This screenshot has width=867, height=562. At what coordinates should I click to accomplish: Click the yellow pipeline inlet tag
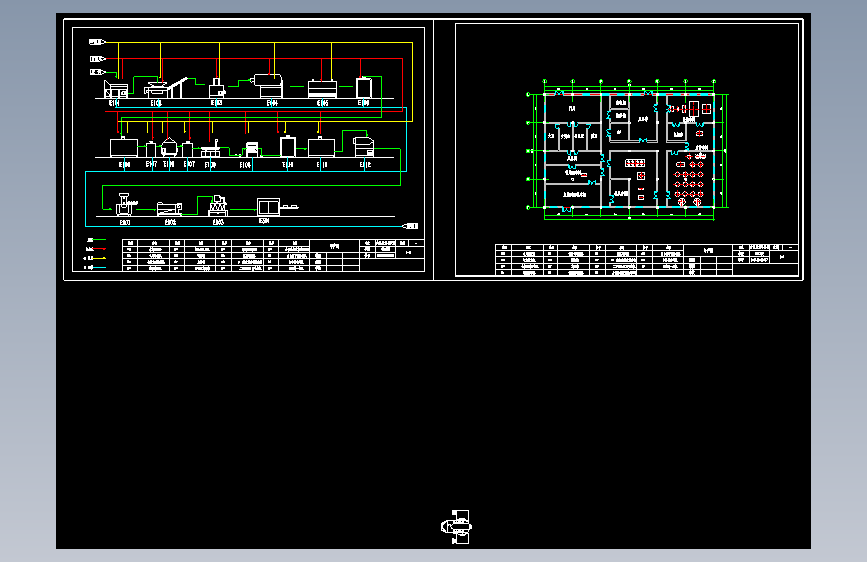tap(97, 42)
